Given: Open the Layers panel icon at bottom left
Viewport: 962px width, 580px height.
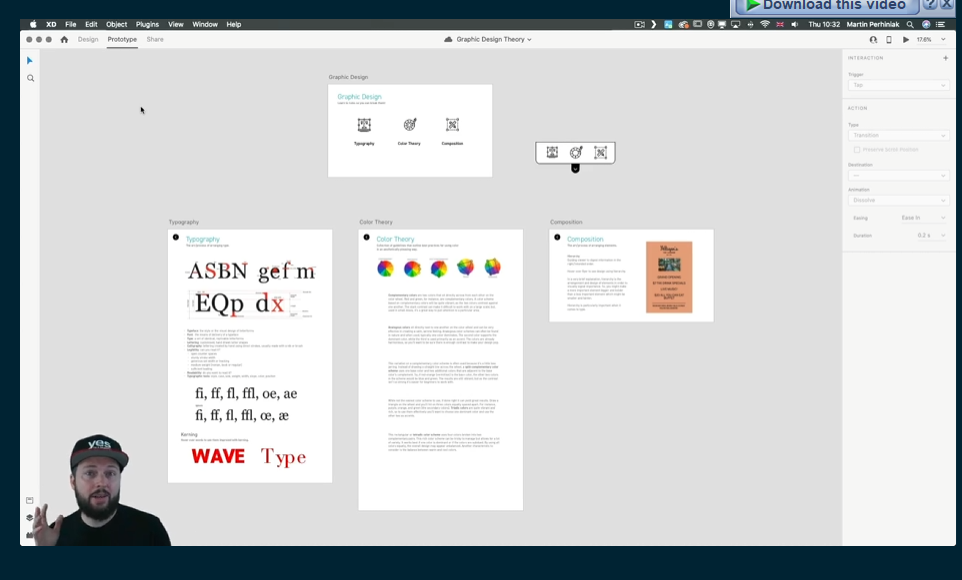Looking at the screenshot, I should [29, 517].
